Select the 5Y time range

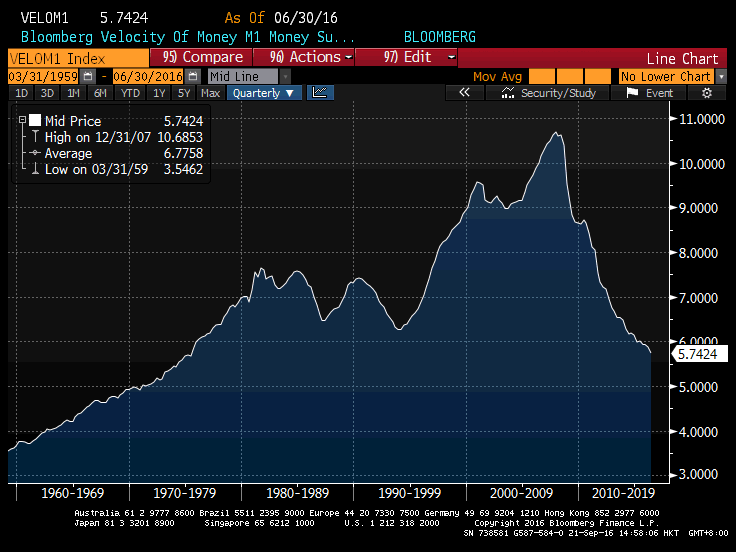click(x=183, y=93)
